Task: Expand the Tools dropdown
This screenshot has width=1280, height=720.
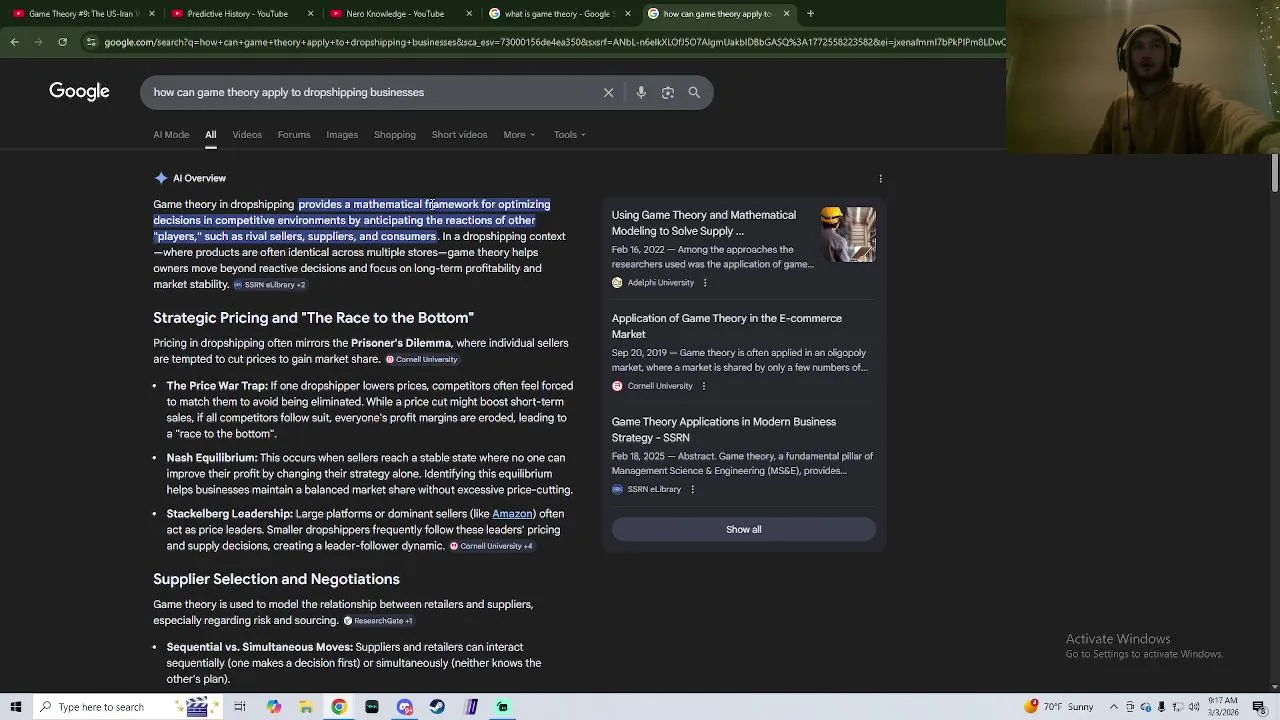Action: [x=570, y=135]
